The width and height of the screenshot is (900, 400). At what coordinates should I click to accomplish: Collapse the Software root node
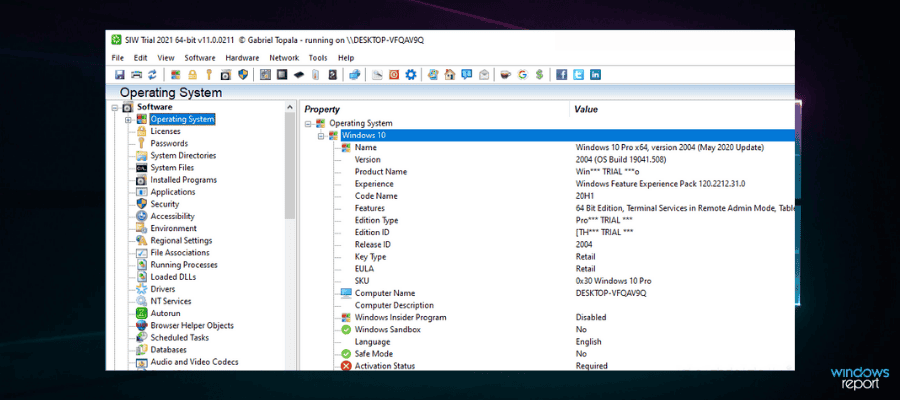(115, 107)
